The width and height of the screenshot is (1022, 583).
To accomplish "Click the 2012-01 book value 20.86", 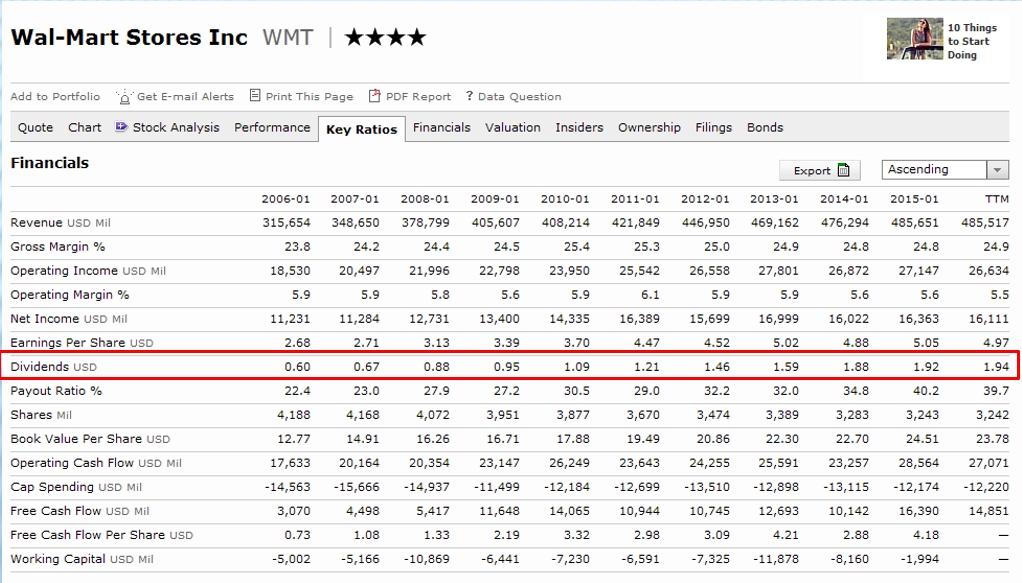I will coord(713,439).
